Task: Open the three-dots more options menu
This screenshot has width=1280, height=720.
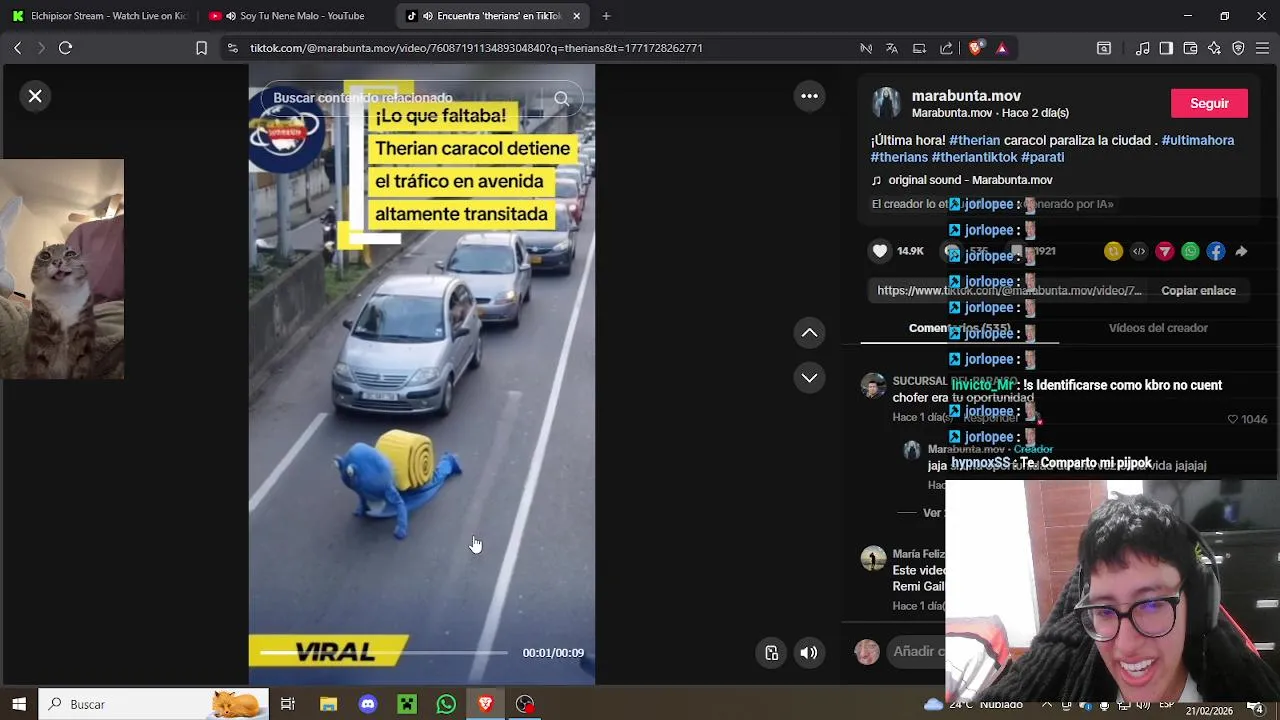Action: [x=809, y=96]
